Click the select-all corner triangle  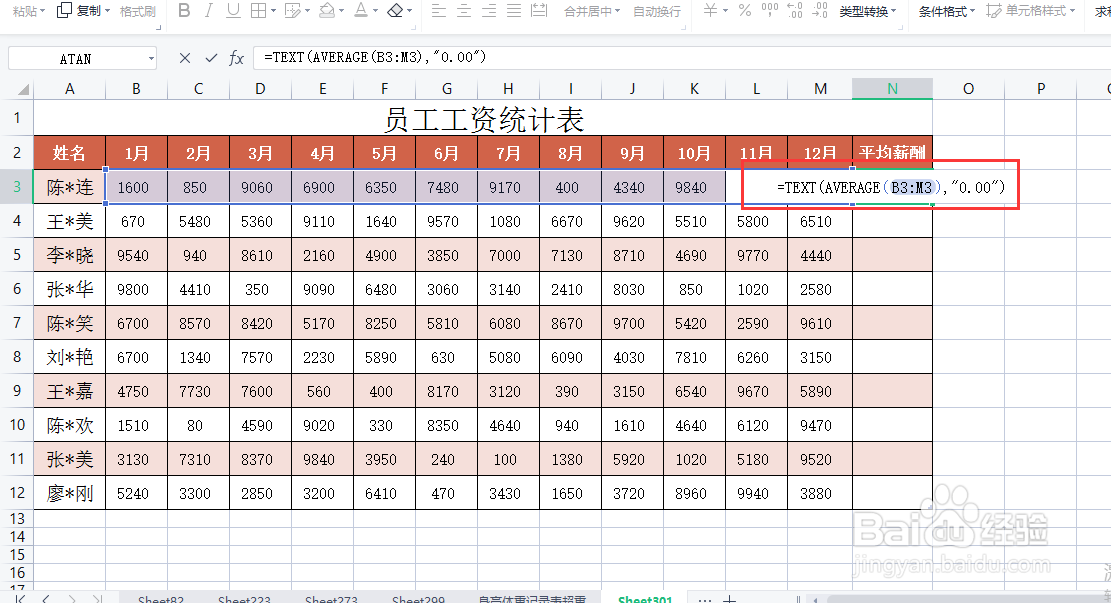(x=23, y=89)
